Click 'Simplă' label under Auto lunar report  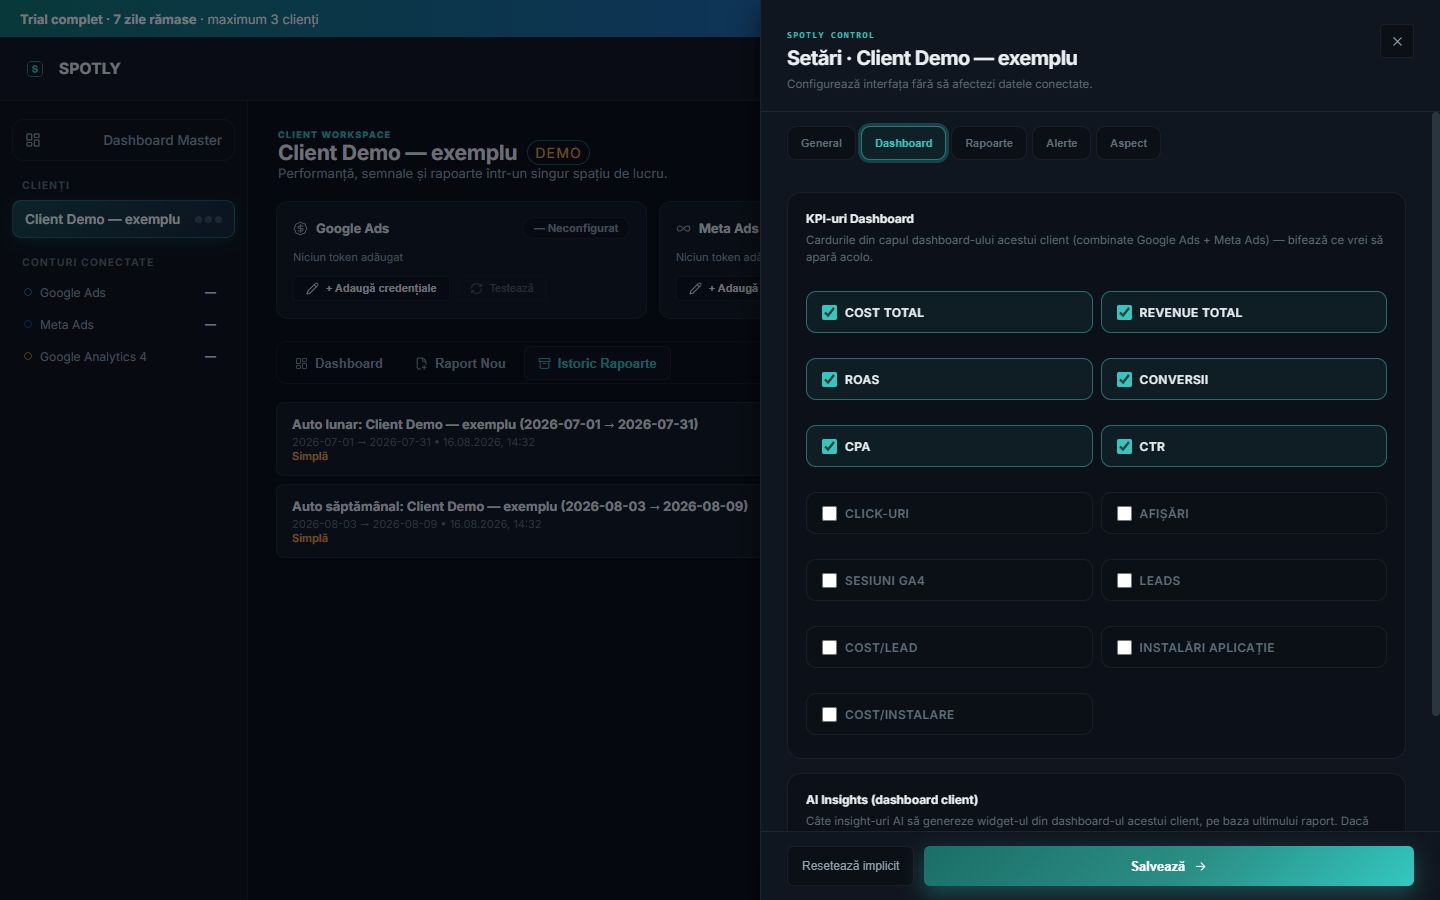click(310, 456)
